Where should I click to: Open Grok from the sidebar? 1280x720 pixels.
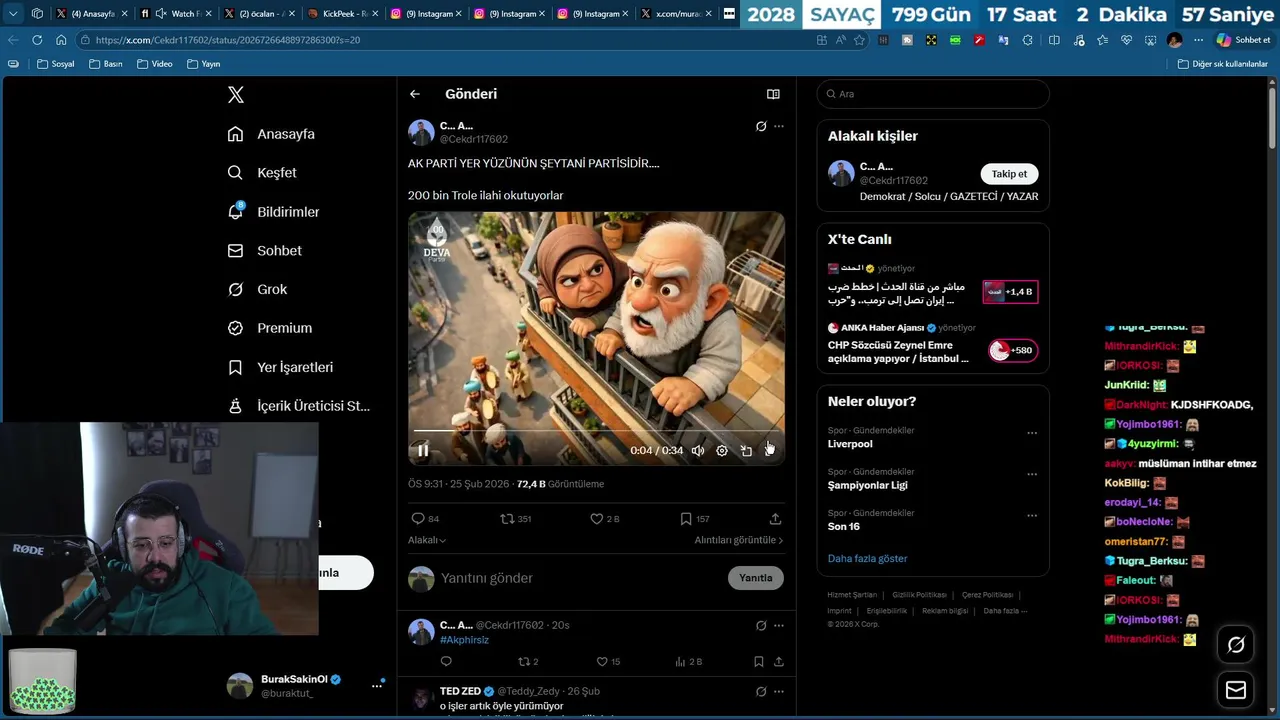pyautogui.click(x=258, y=289)
